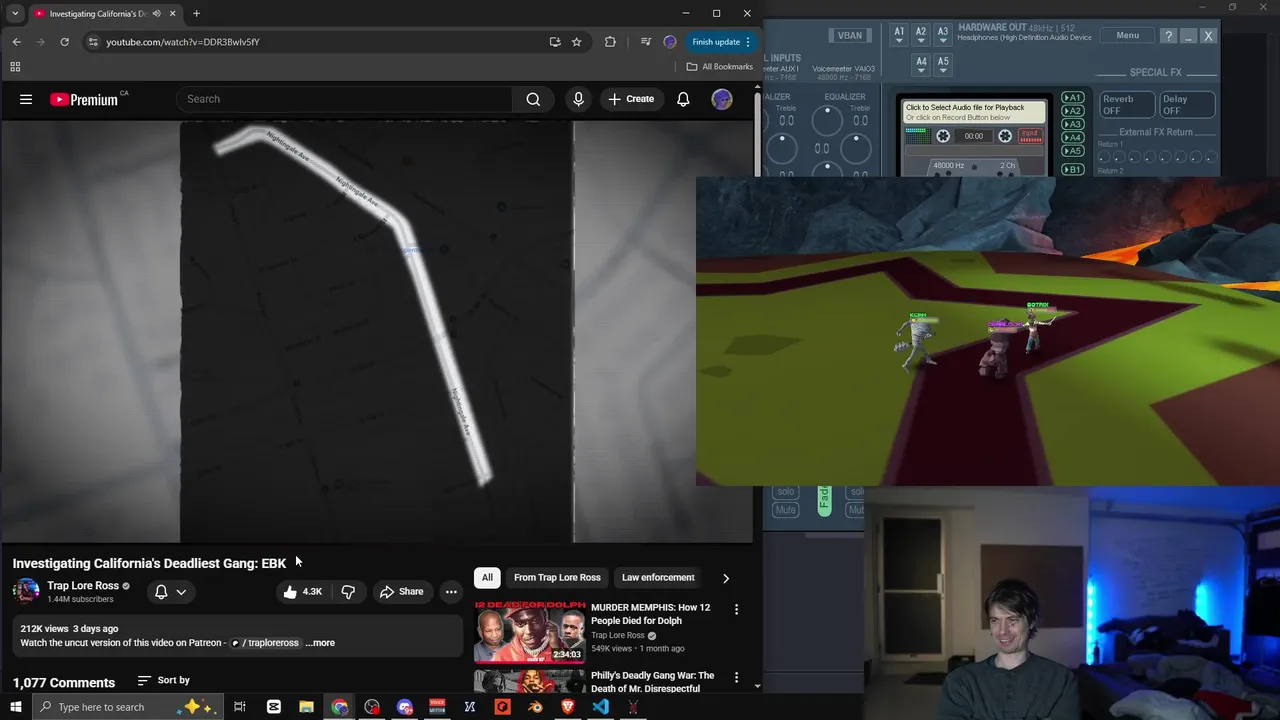Open options for MURDER MEMPHIS video
This screenshot has height=720, width=1280.
pos(736,609)
